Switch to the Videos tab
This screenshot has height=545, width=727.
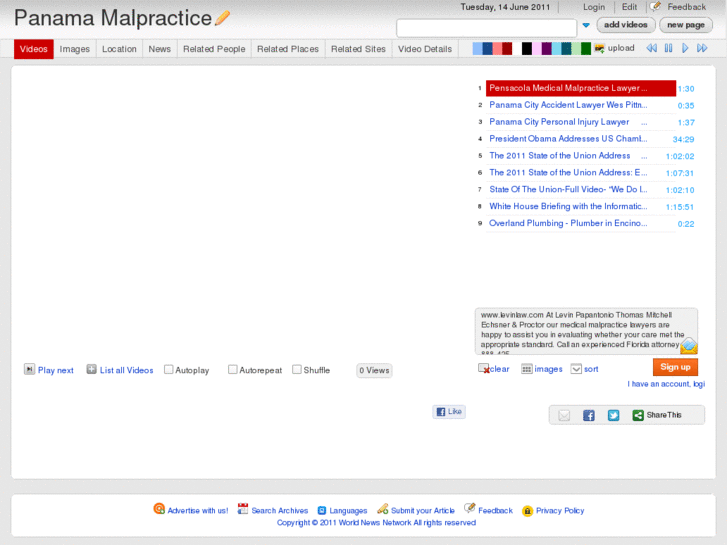tap(33, 49)
